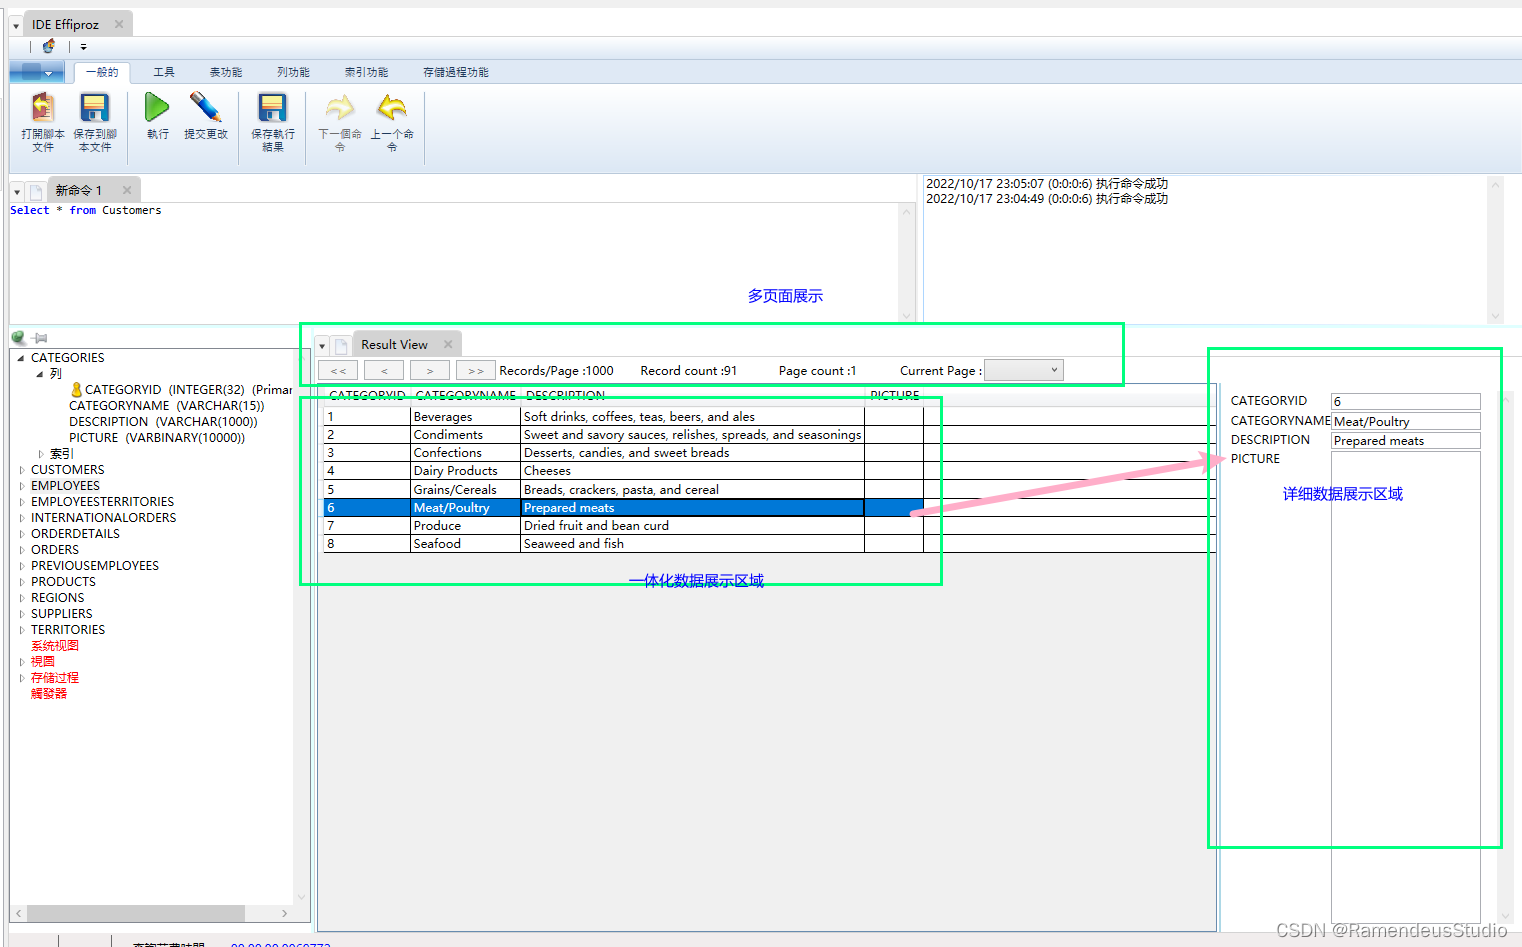Collapse the CATEGORIES table node

click(21, 358)
